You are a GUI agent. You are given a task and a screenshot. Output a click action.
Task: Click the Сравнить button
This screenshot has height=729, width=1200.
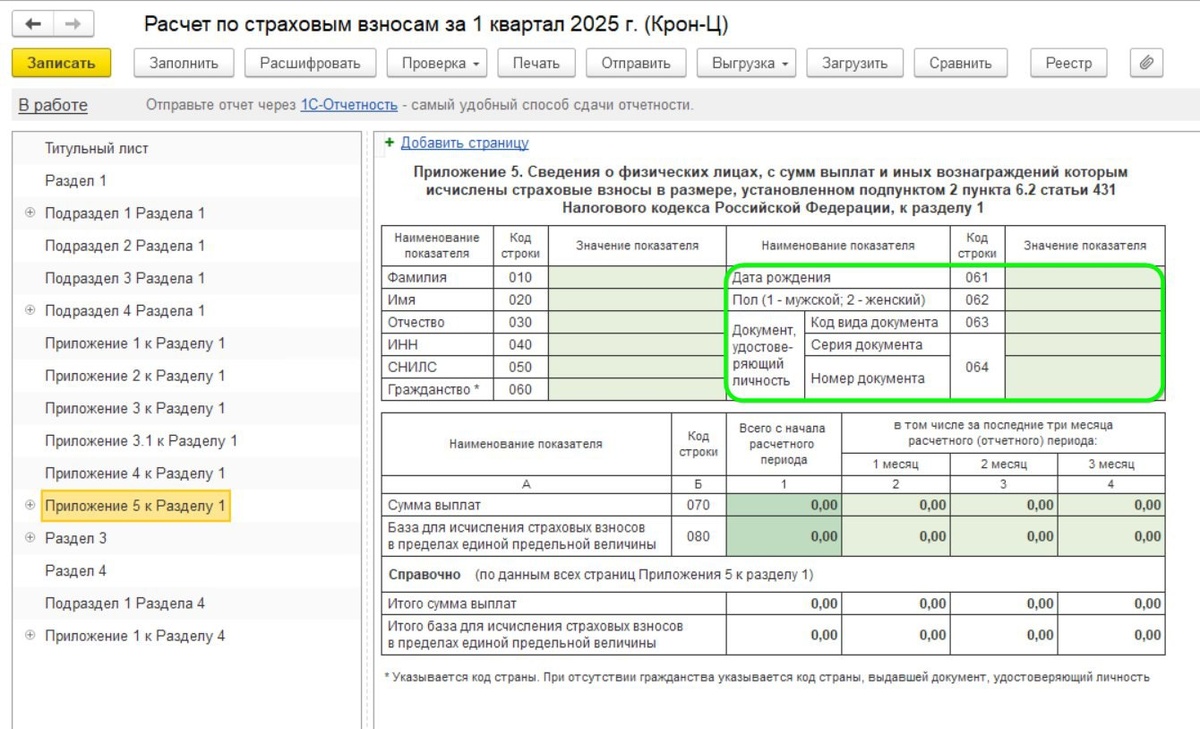(960, 63)
